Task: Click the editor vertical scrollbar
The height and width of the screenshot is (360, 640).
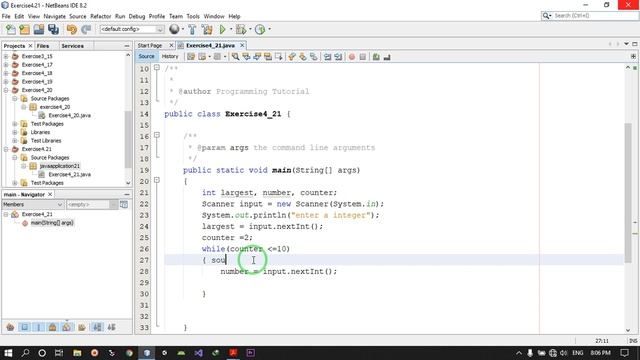Action: (x=628, y=192)
